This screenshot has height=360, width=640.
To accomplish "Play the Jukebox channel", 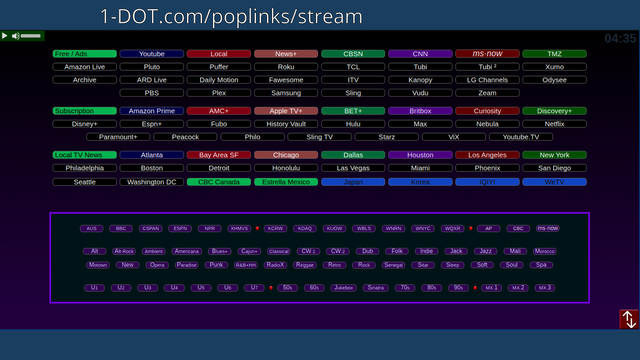I will pyautogui.click(x=343, y=288).
